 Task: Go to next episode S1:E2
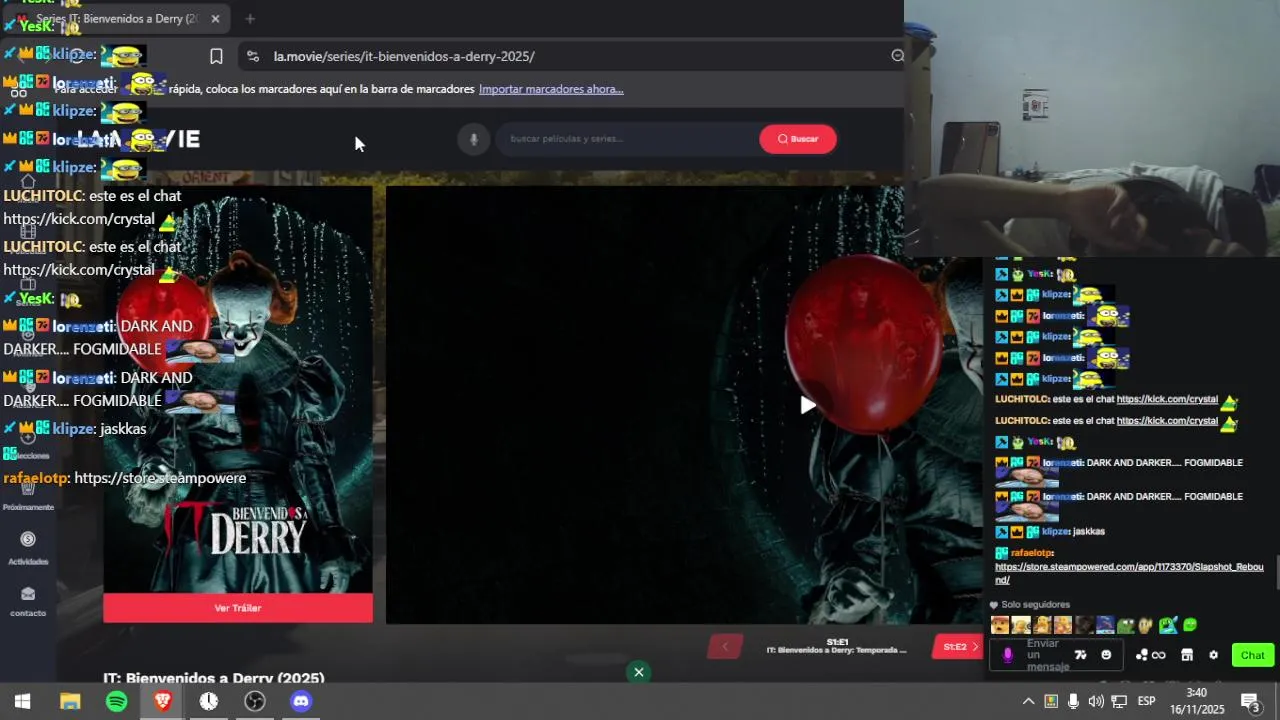[959, 647]
